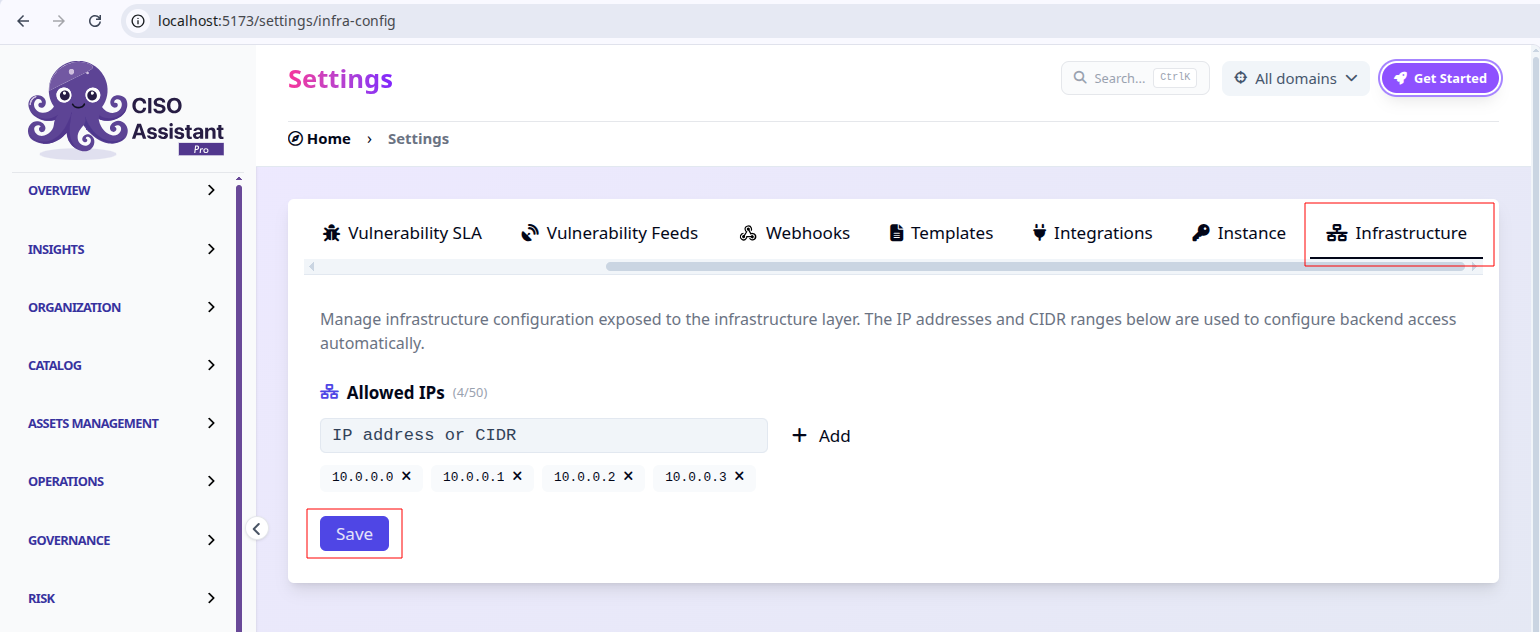The width and height of the screenshot is (1540, 632).
Task: Click the Add button for IPs
Action: click(821, 435)
